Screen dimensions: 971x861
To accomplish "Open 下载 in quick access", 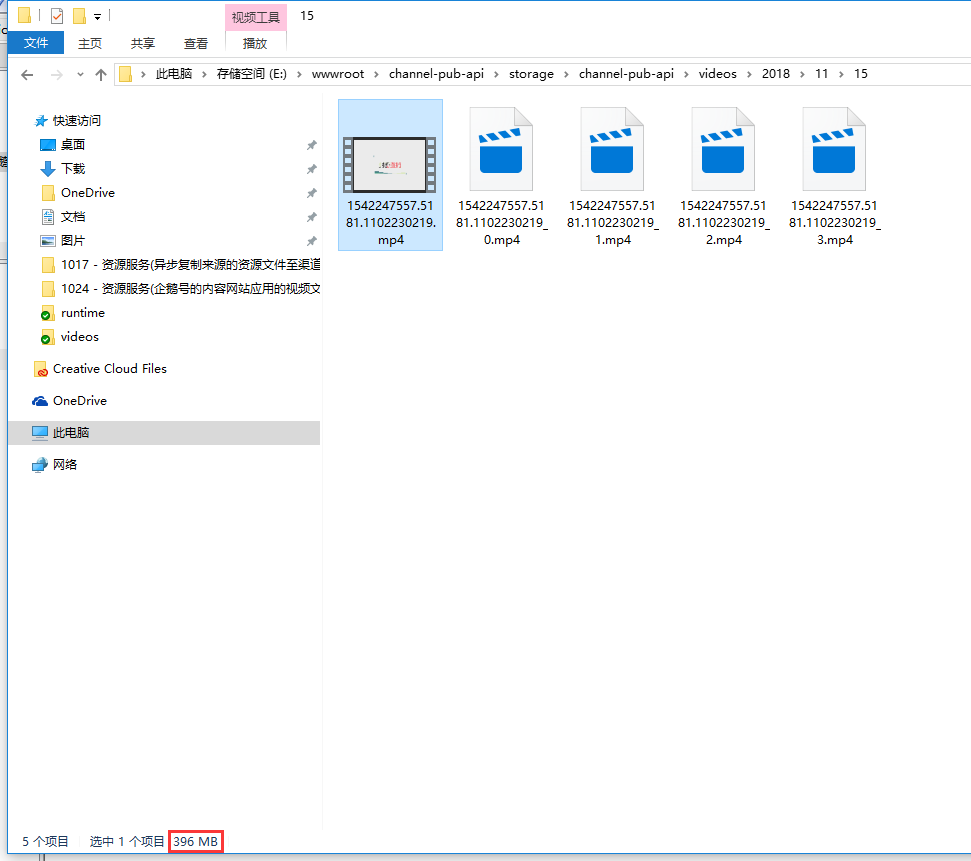I will coord(72,168).
